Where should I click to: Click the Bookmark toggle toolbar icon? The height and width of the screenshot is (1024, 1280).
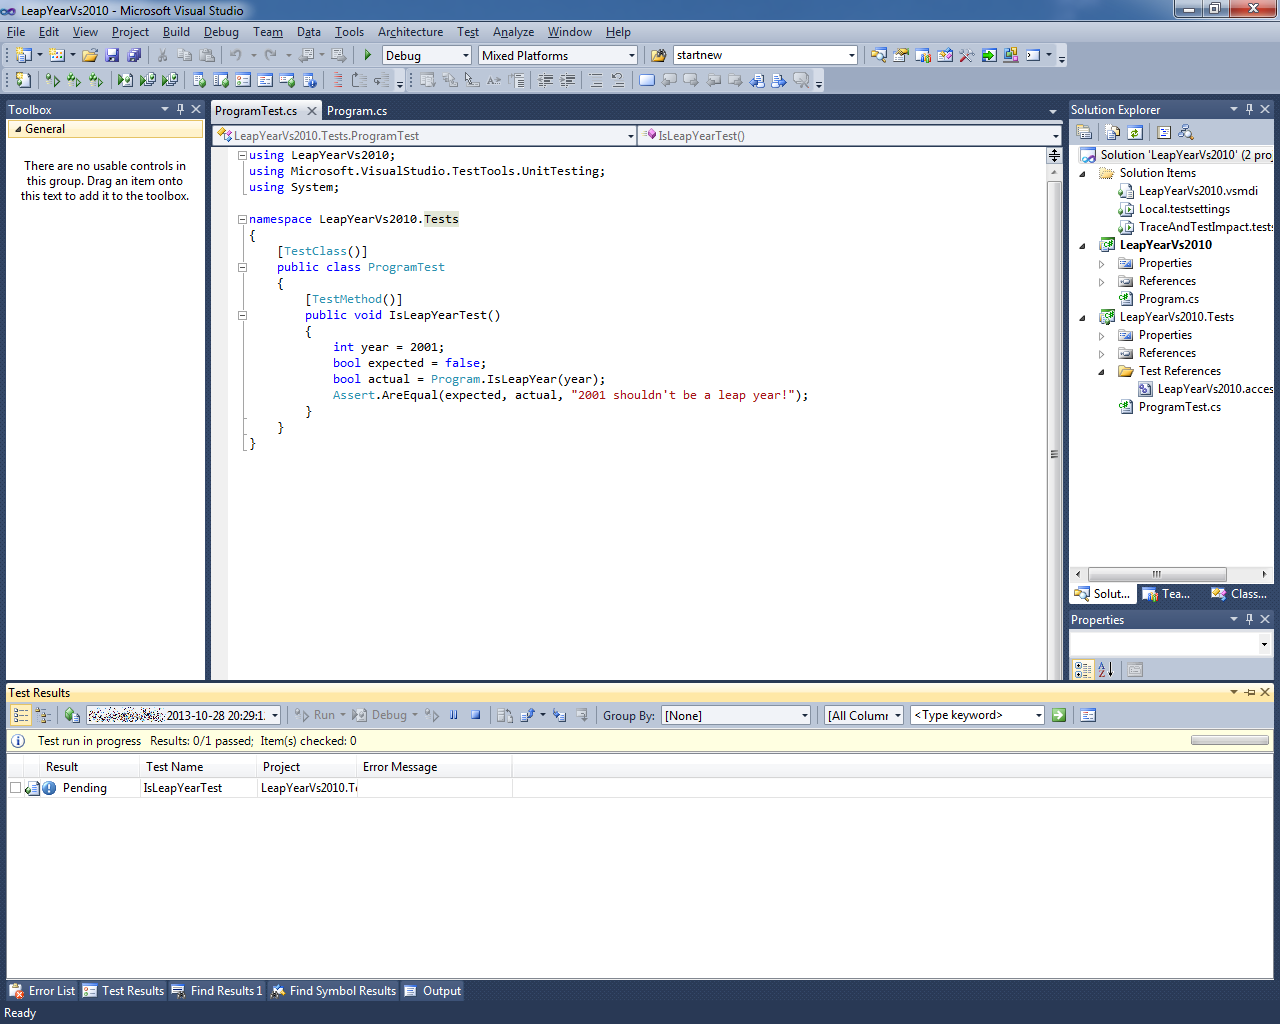point(647,80)
